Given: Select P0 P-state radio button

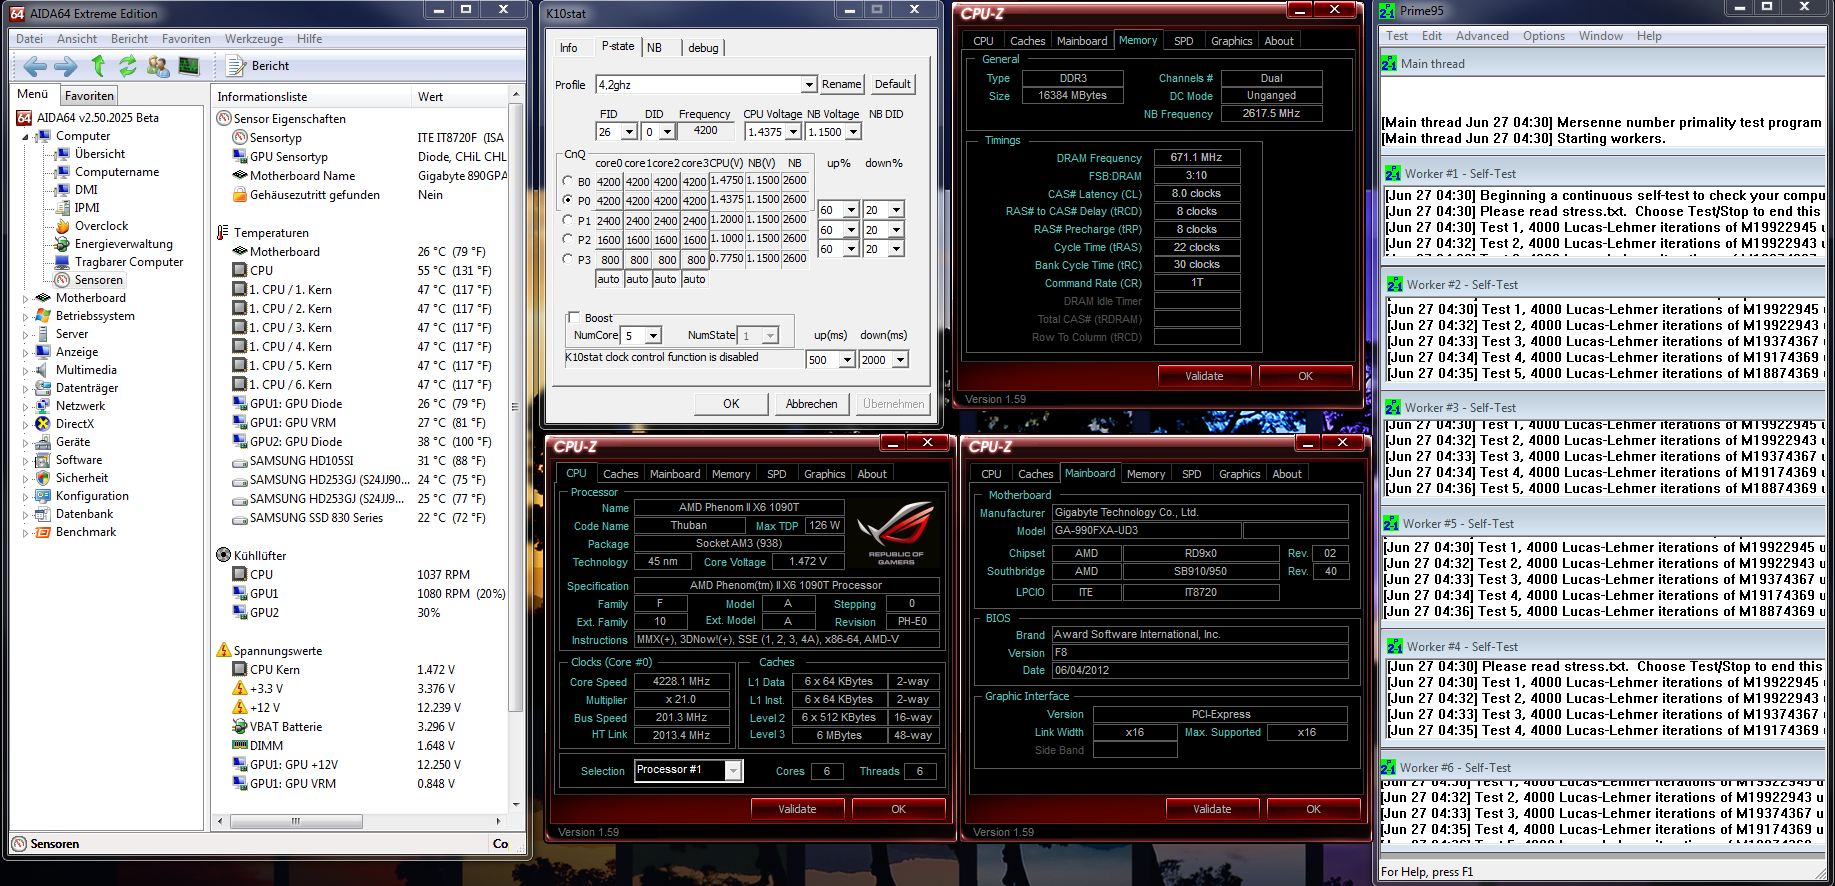Looking at the screenshot, I should point(568,200).
